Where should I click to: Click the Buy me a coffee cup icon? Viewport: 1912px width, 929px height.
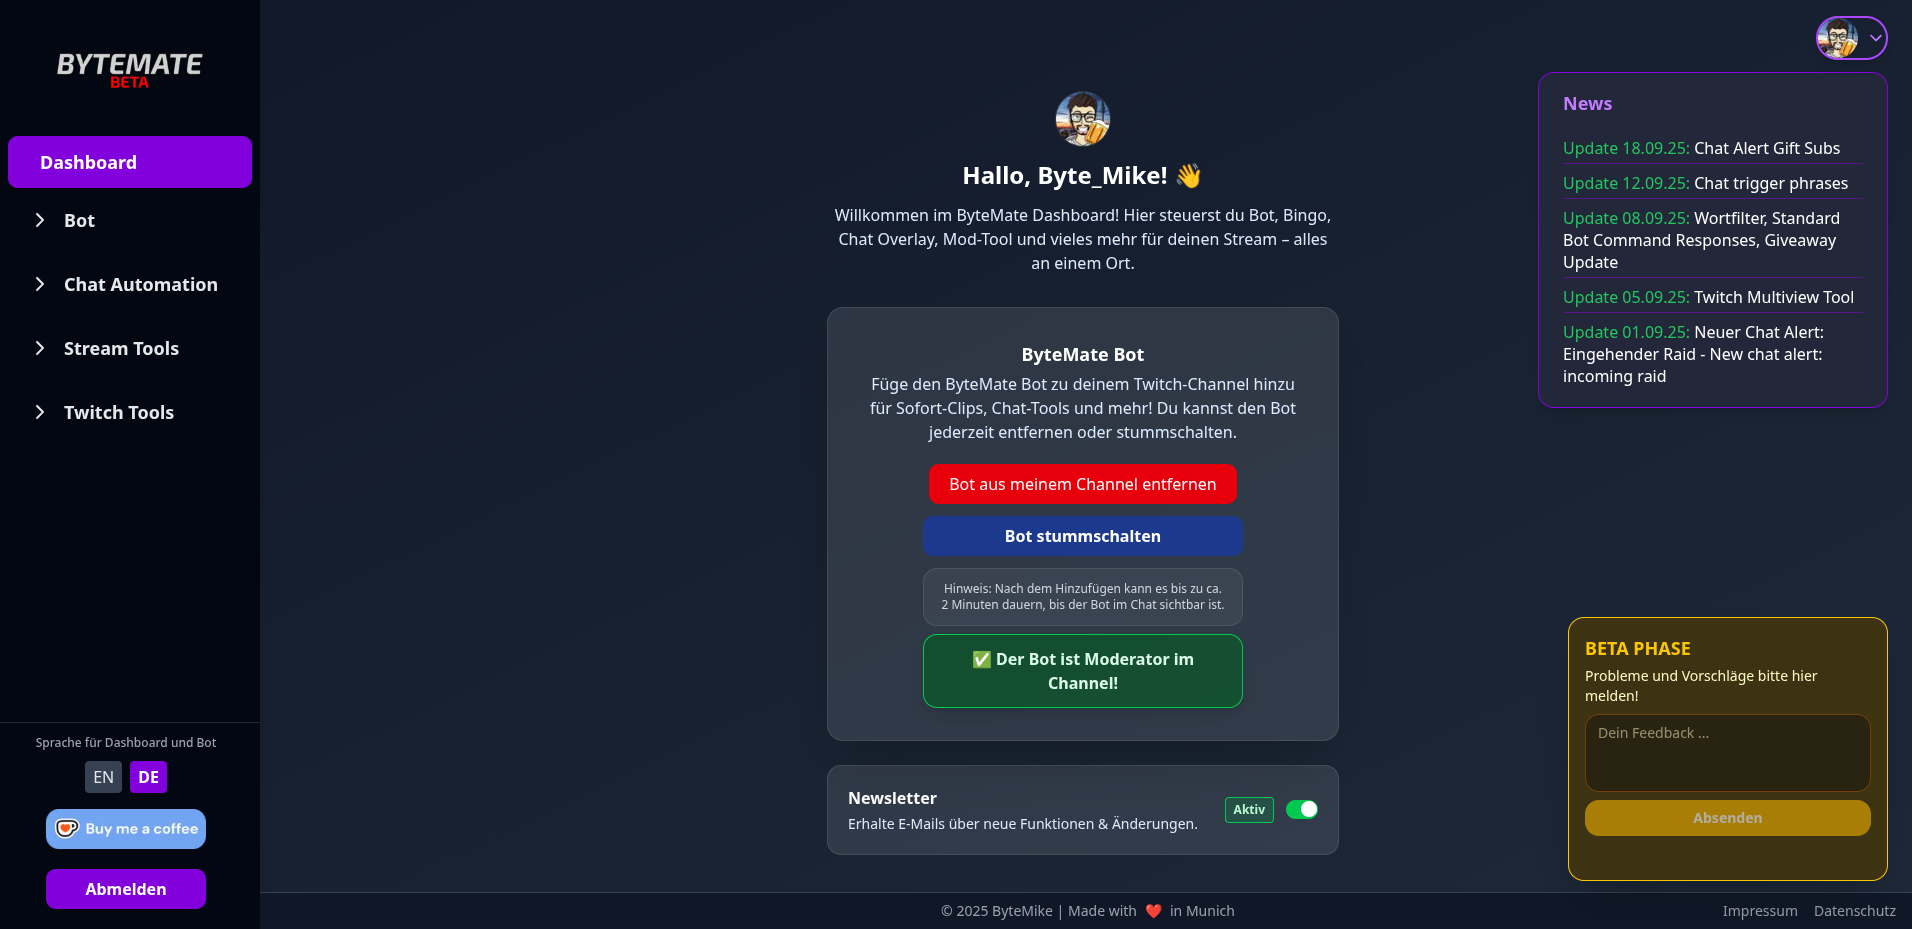click(x=67, y=829)
